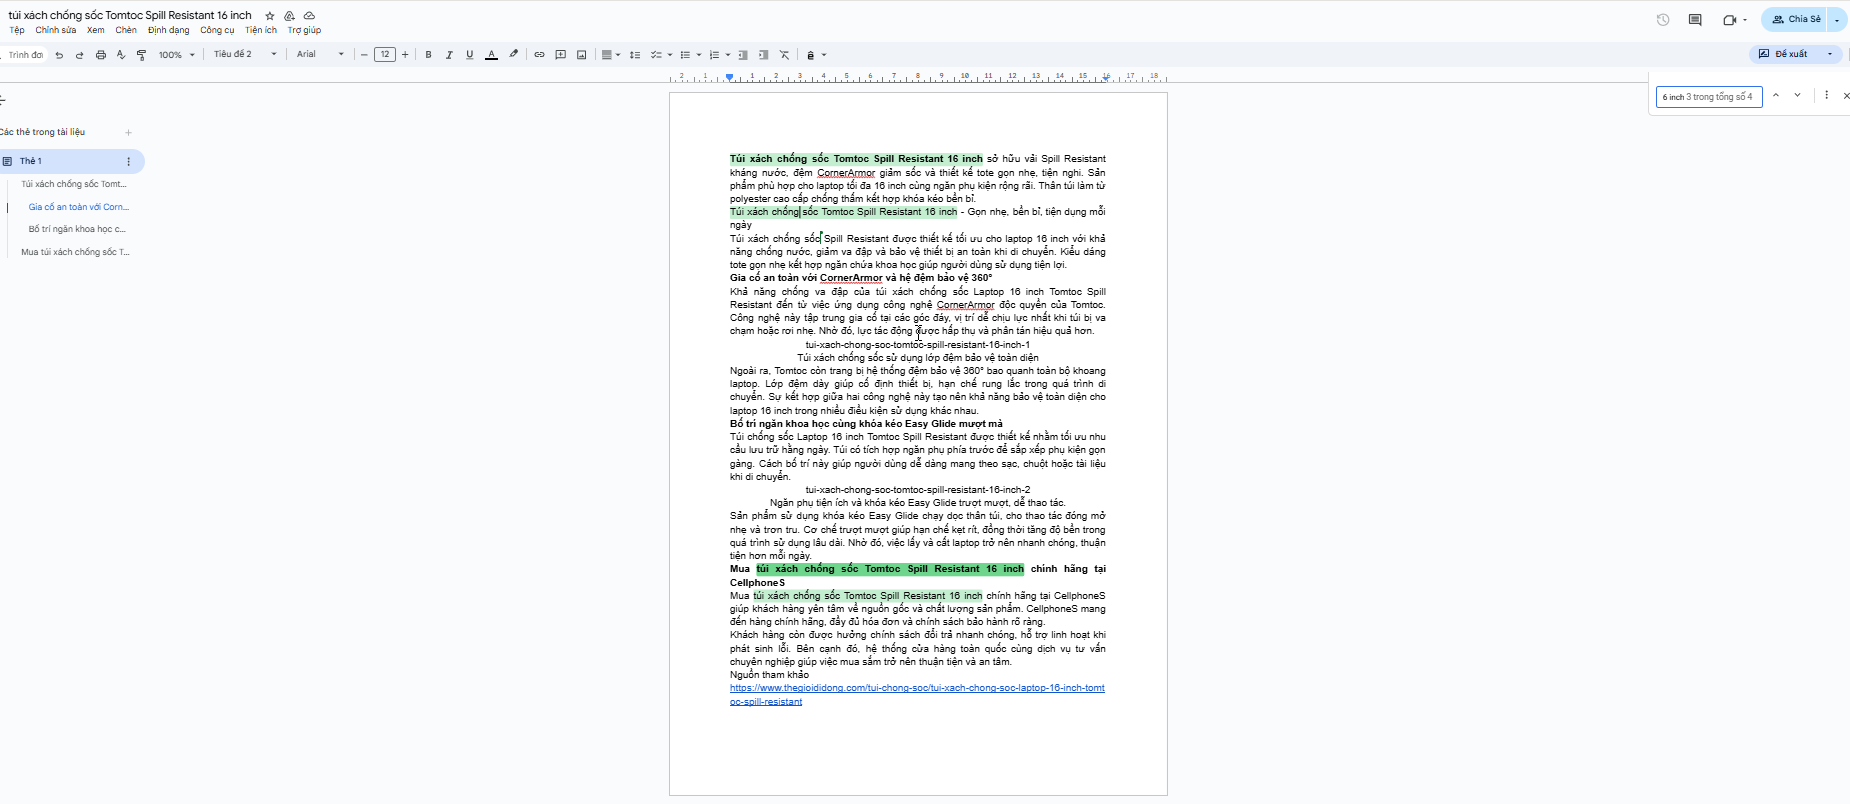Open the Chỉnh sửa menu

click(56, 30)
